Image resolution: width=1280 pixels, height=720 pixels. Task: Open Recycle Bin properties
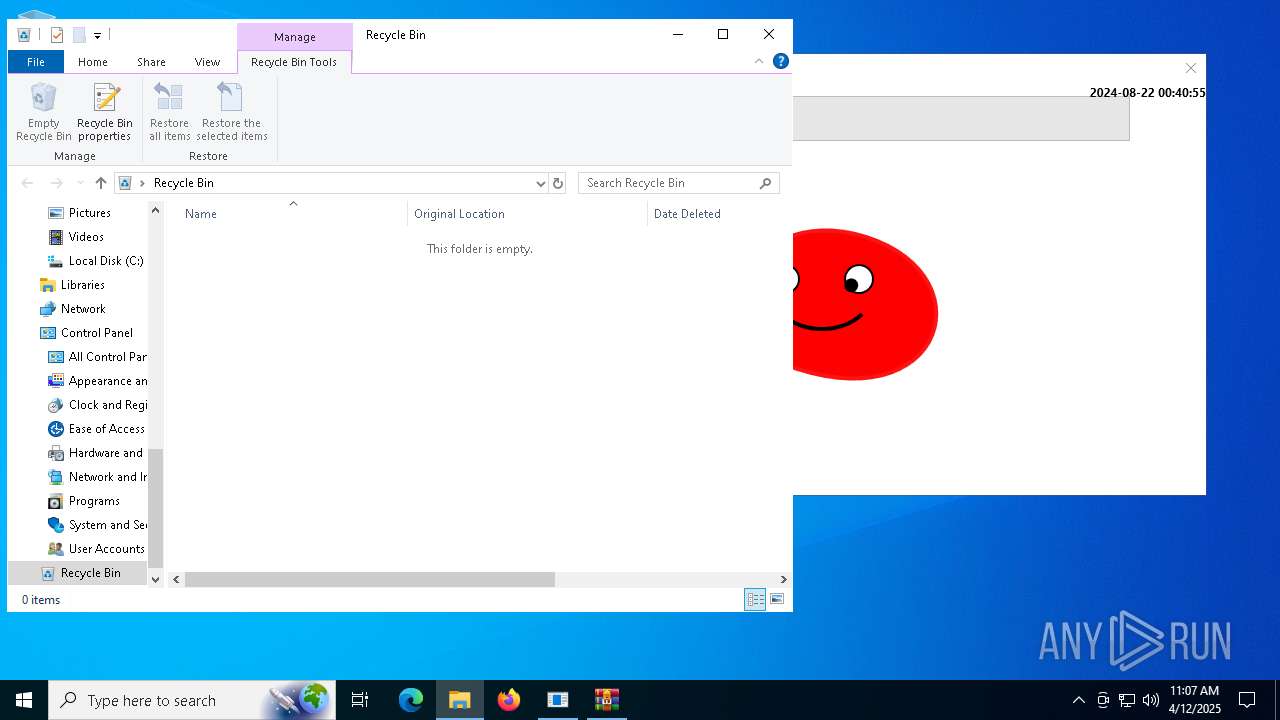(105, 112)
